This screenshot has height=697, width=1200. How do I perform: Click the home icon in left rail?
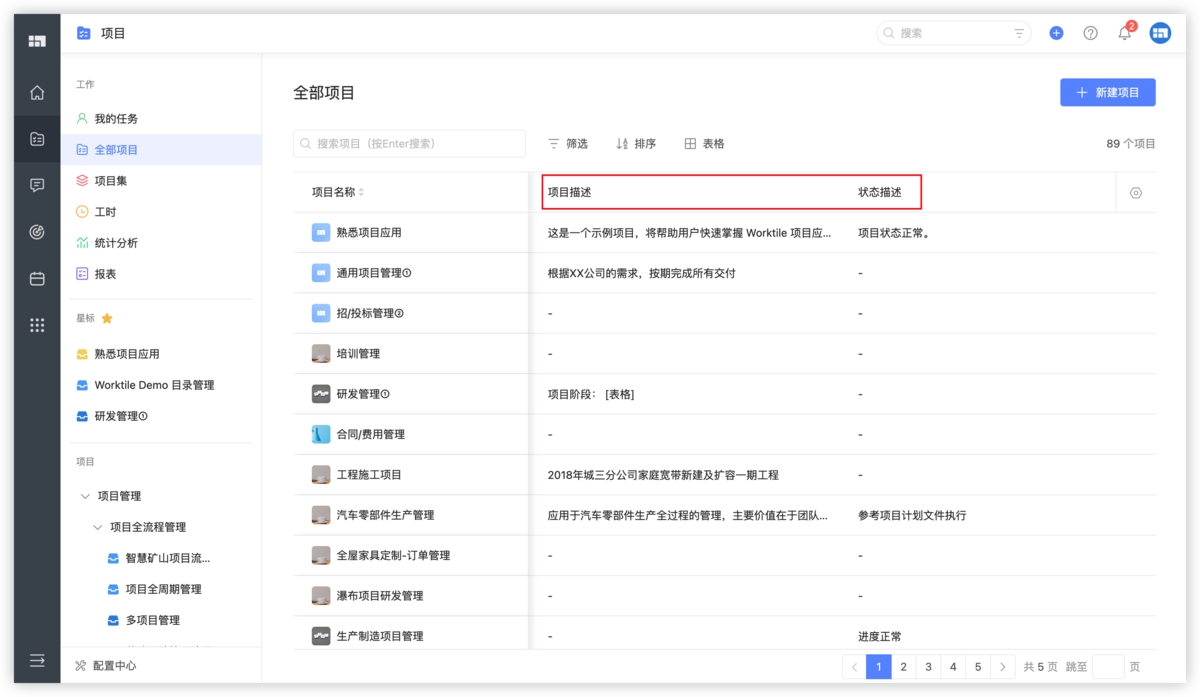(37, 93)
